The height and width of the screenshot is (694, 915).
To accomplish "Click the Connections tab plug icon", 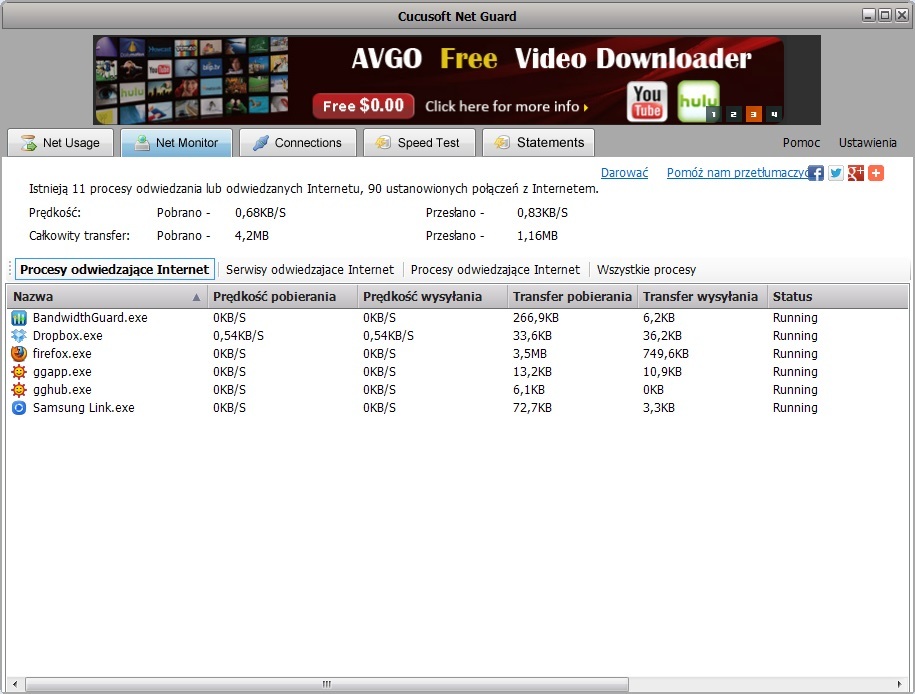I will [x=261, y=142].
